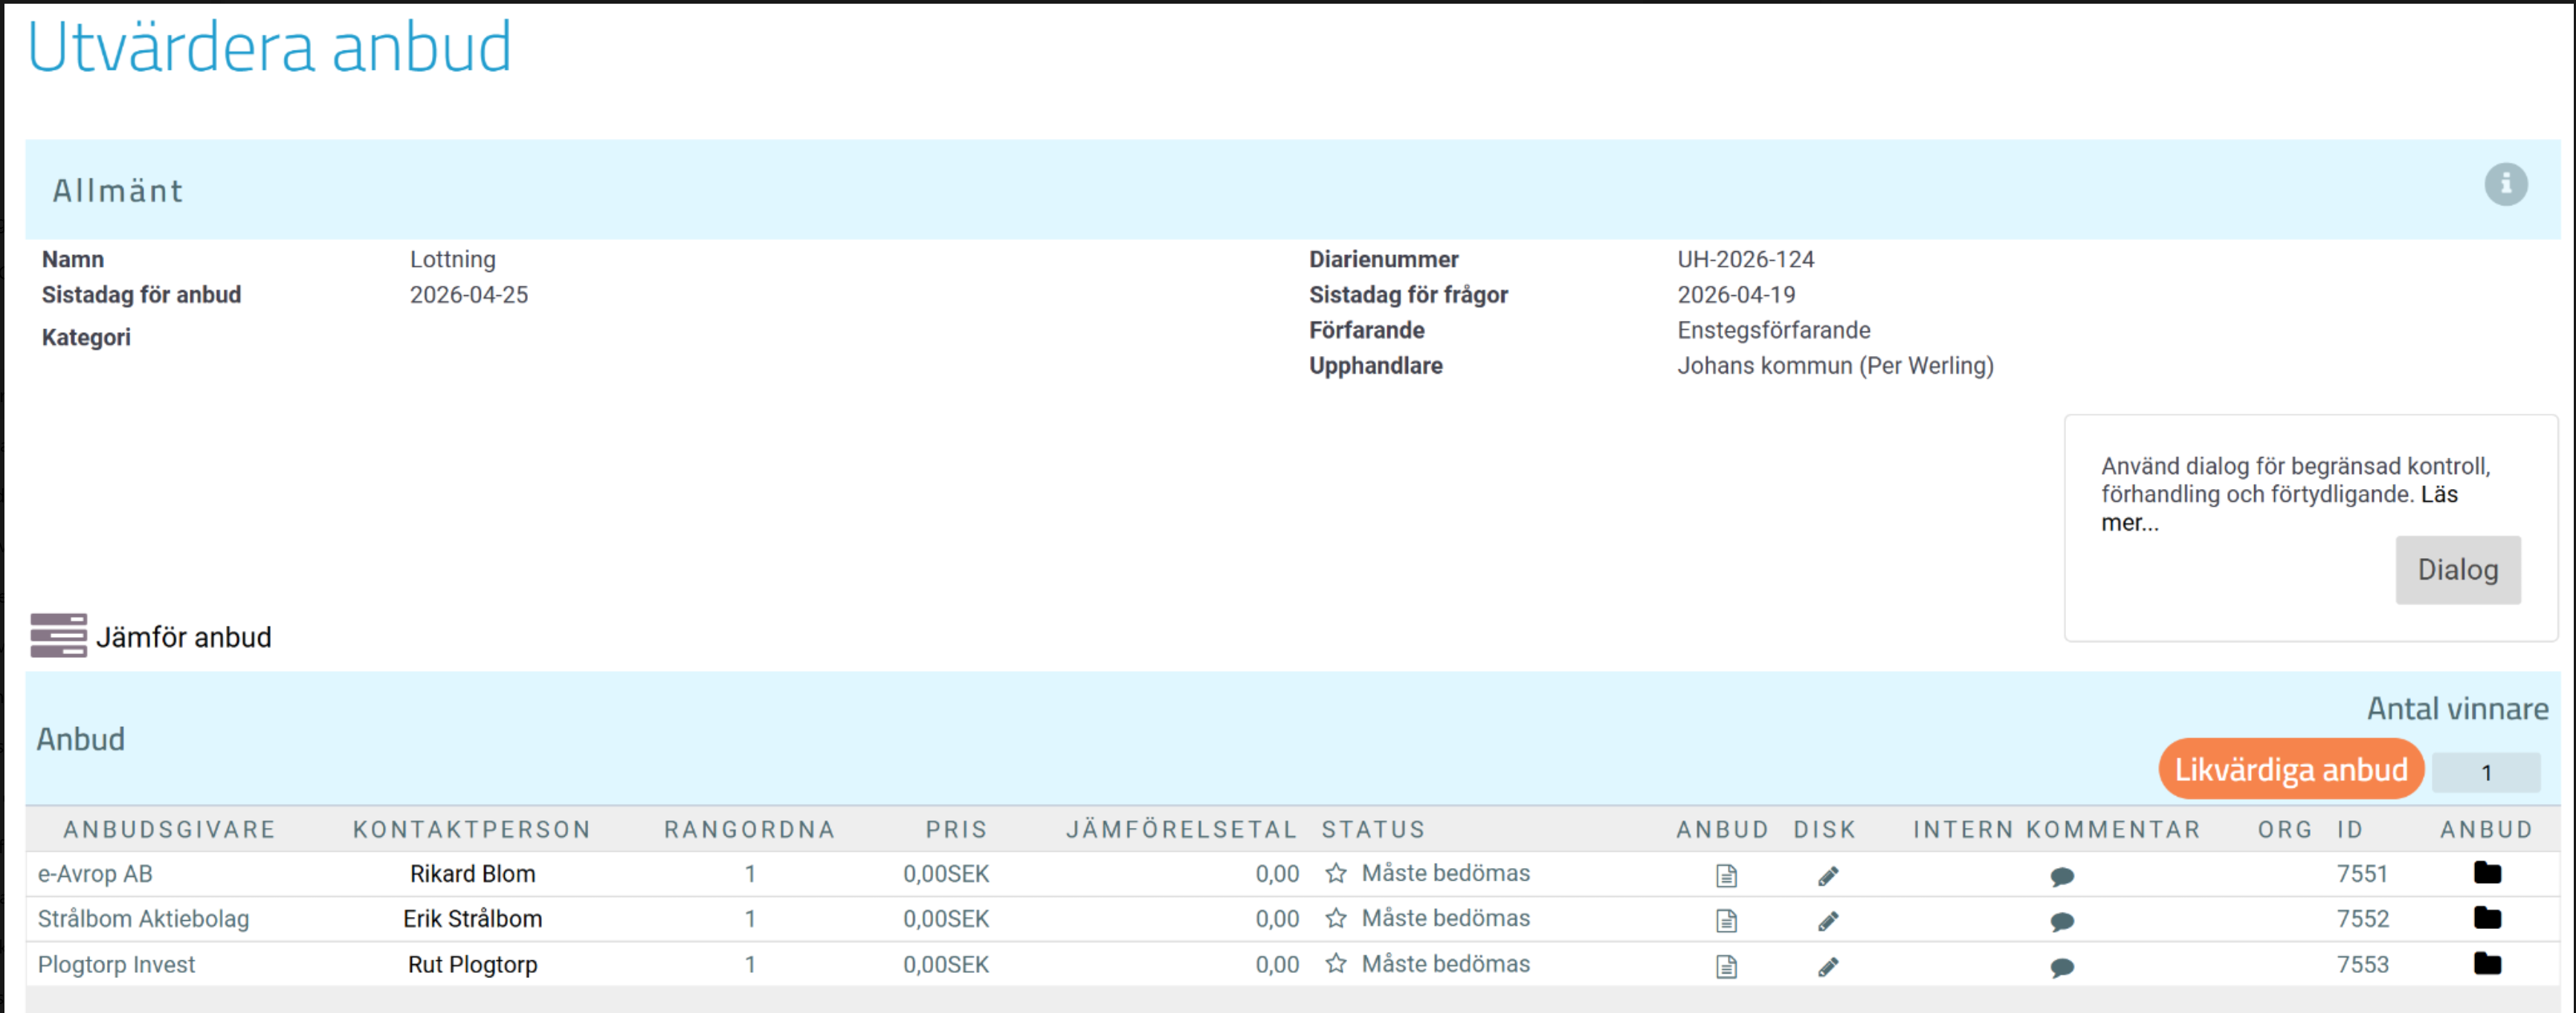Click comment bubble icon for e-Avrop AB
The width and height of the screenshot is (2576, 1013).
[2061, 877]
